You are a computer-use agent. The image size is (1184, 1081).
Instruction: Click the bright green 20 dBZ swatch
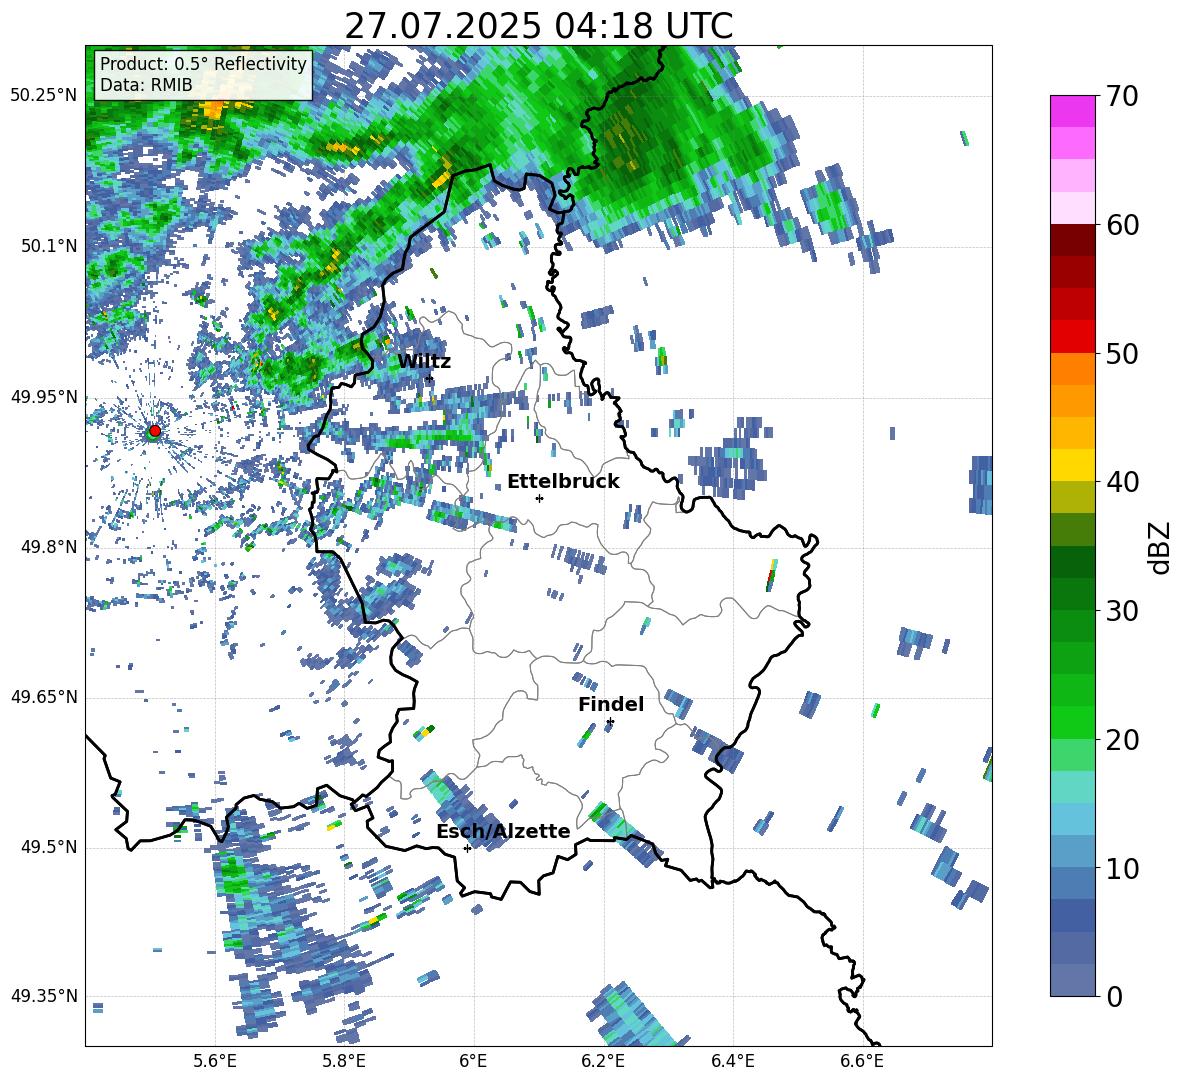(1072, 722)
